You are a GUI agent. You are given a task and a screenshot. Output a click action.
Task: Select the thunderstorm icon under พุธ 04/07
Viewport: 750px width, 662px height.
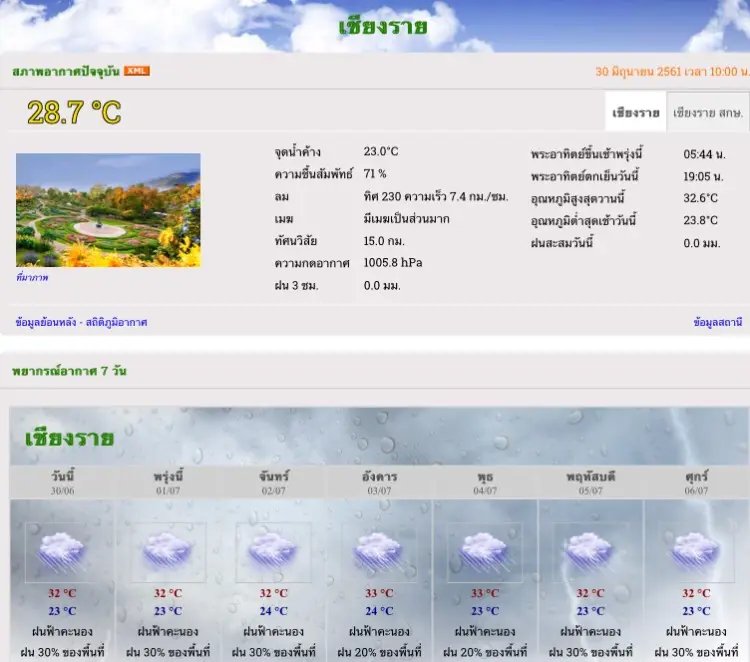(x=485, y=552)
